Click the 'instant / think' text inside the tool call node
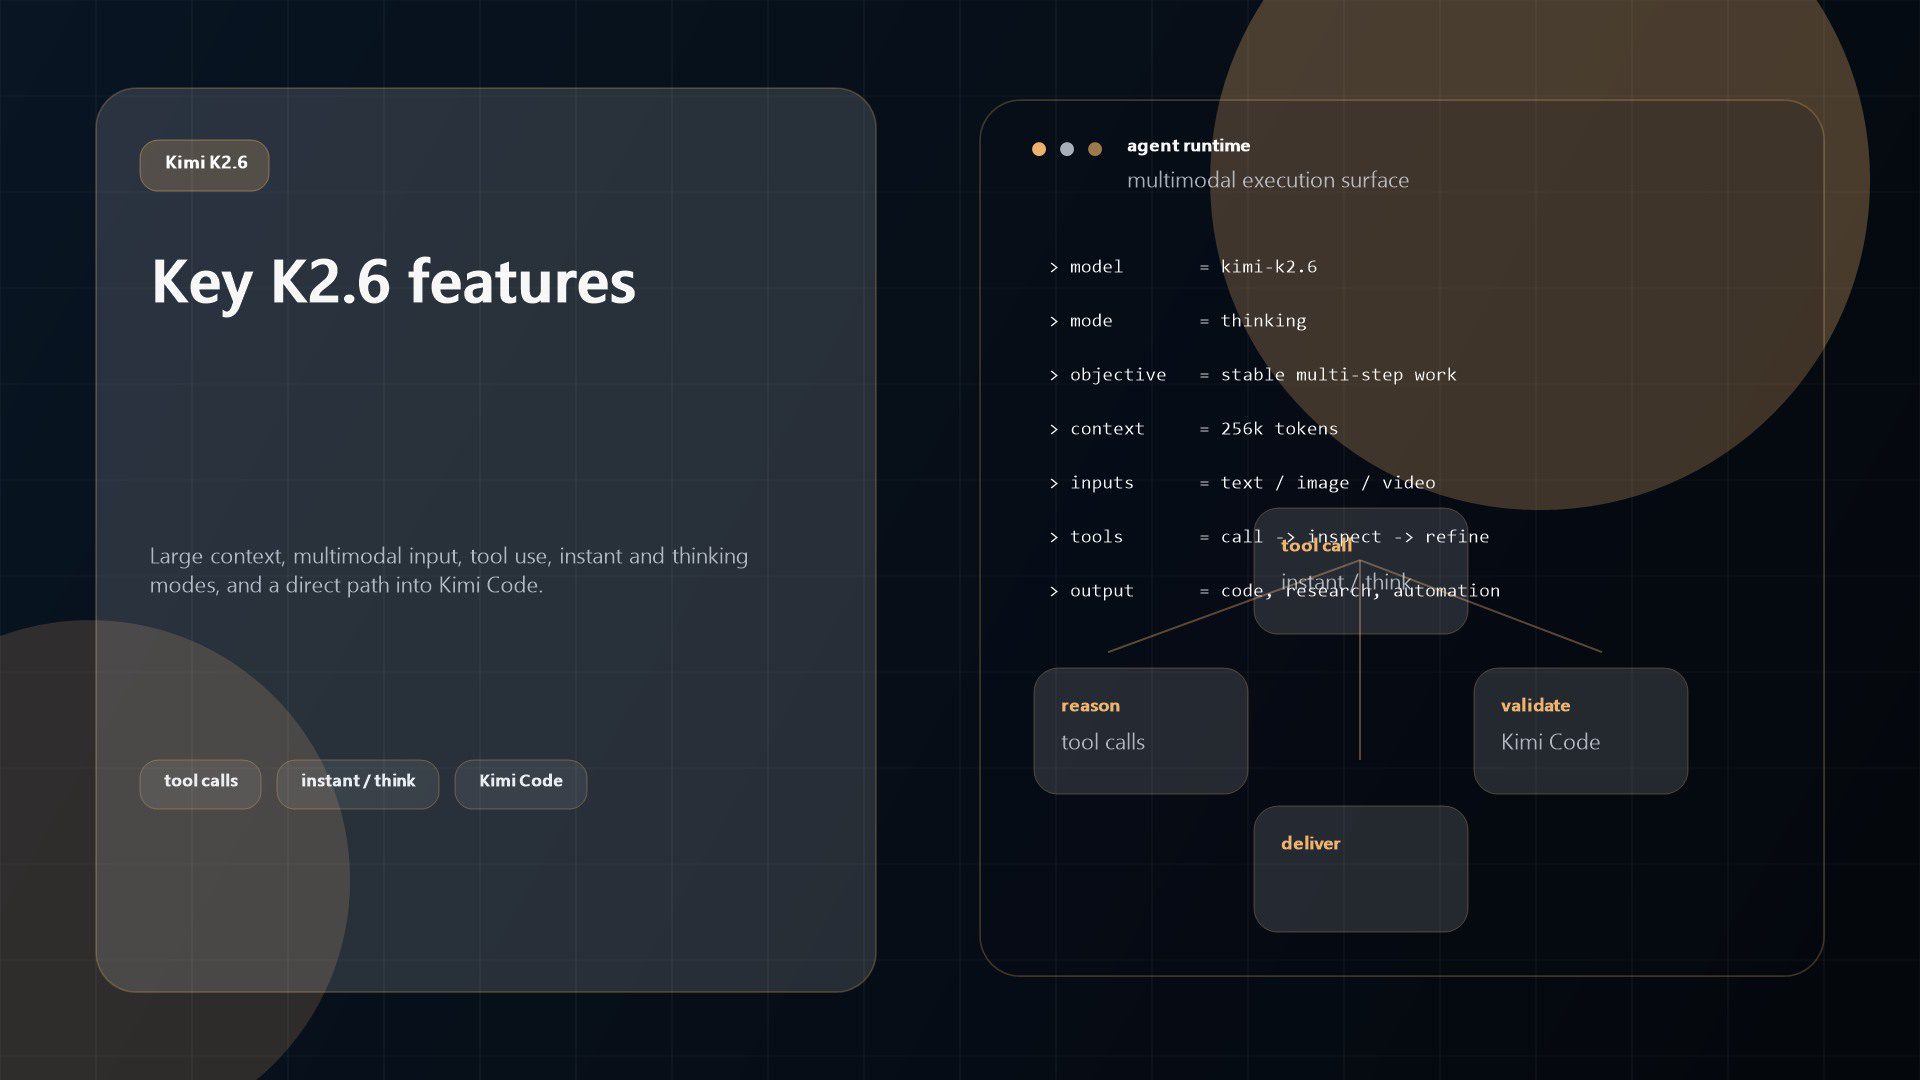The image size is (1920, 1080). point(1345,581)
